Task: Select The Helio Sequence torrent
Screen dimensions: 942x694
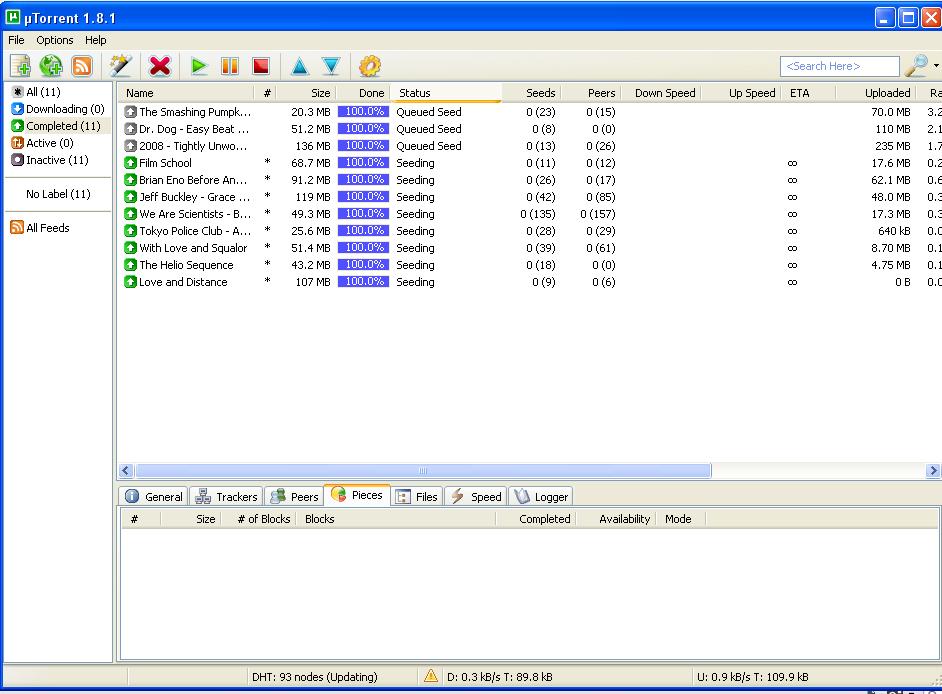Action: pyautogui.click(x=529, y=265)
